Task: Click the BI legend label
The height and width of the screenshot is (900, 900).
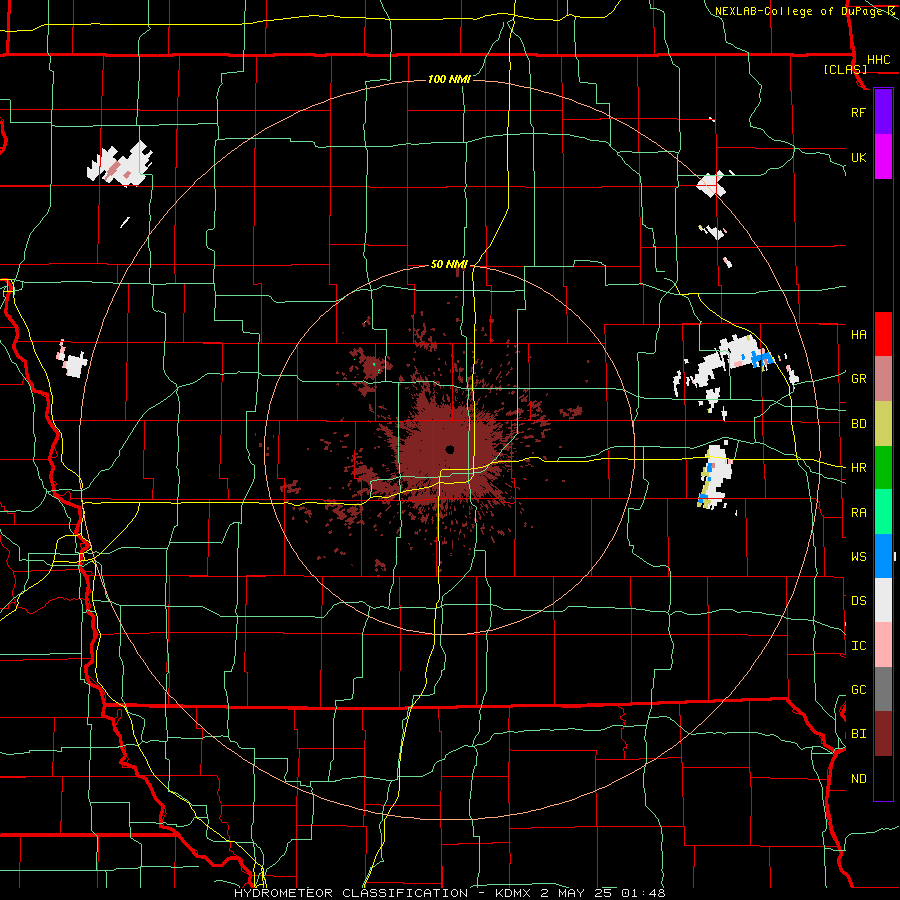Action: 858,734
